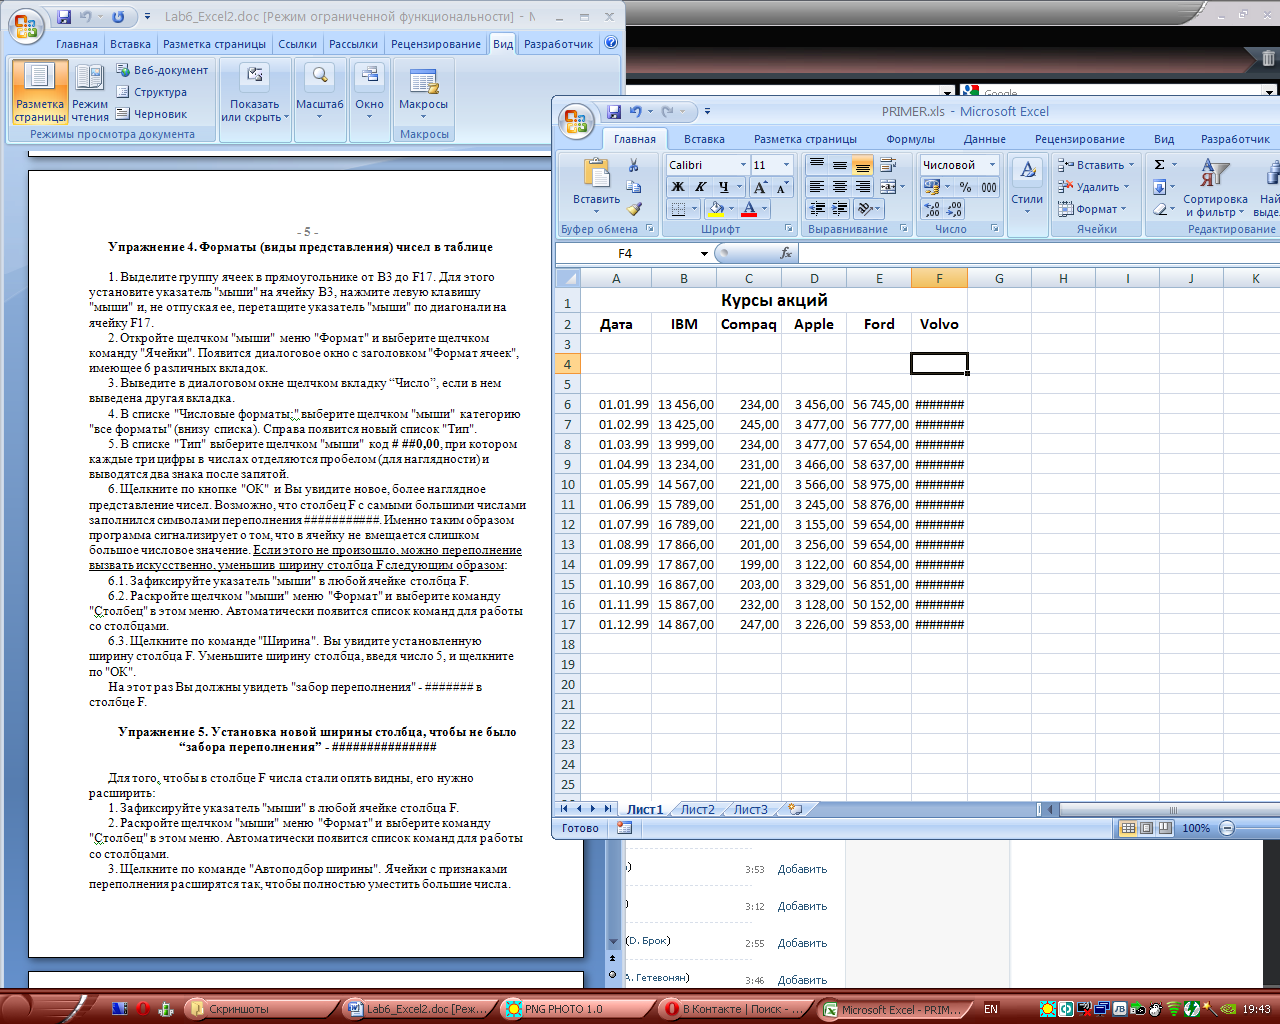The image size is (1280, 1024).
Task: Click the fx insert function icon
Action: (x=786, y=253)
